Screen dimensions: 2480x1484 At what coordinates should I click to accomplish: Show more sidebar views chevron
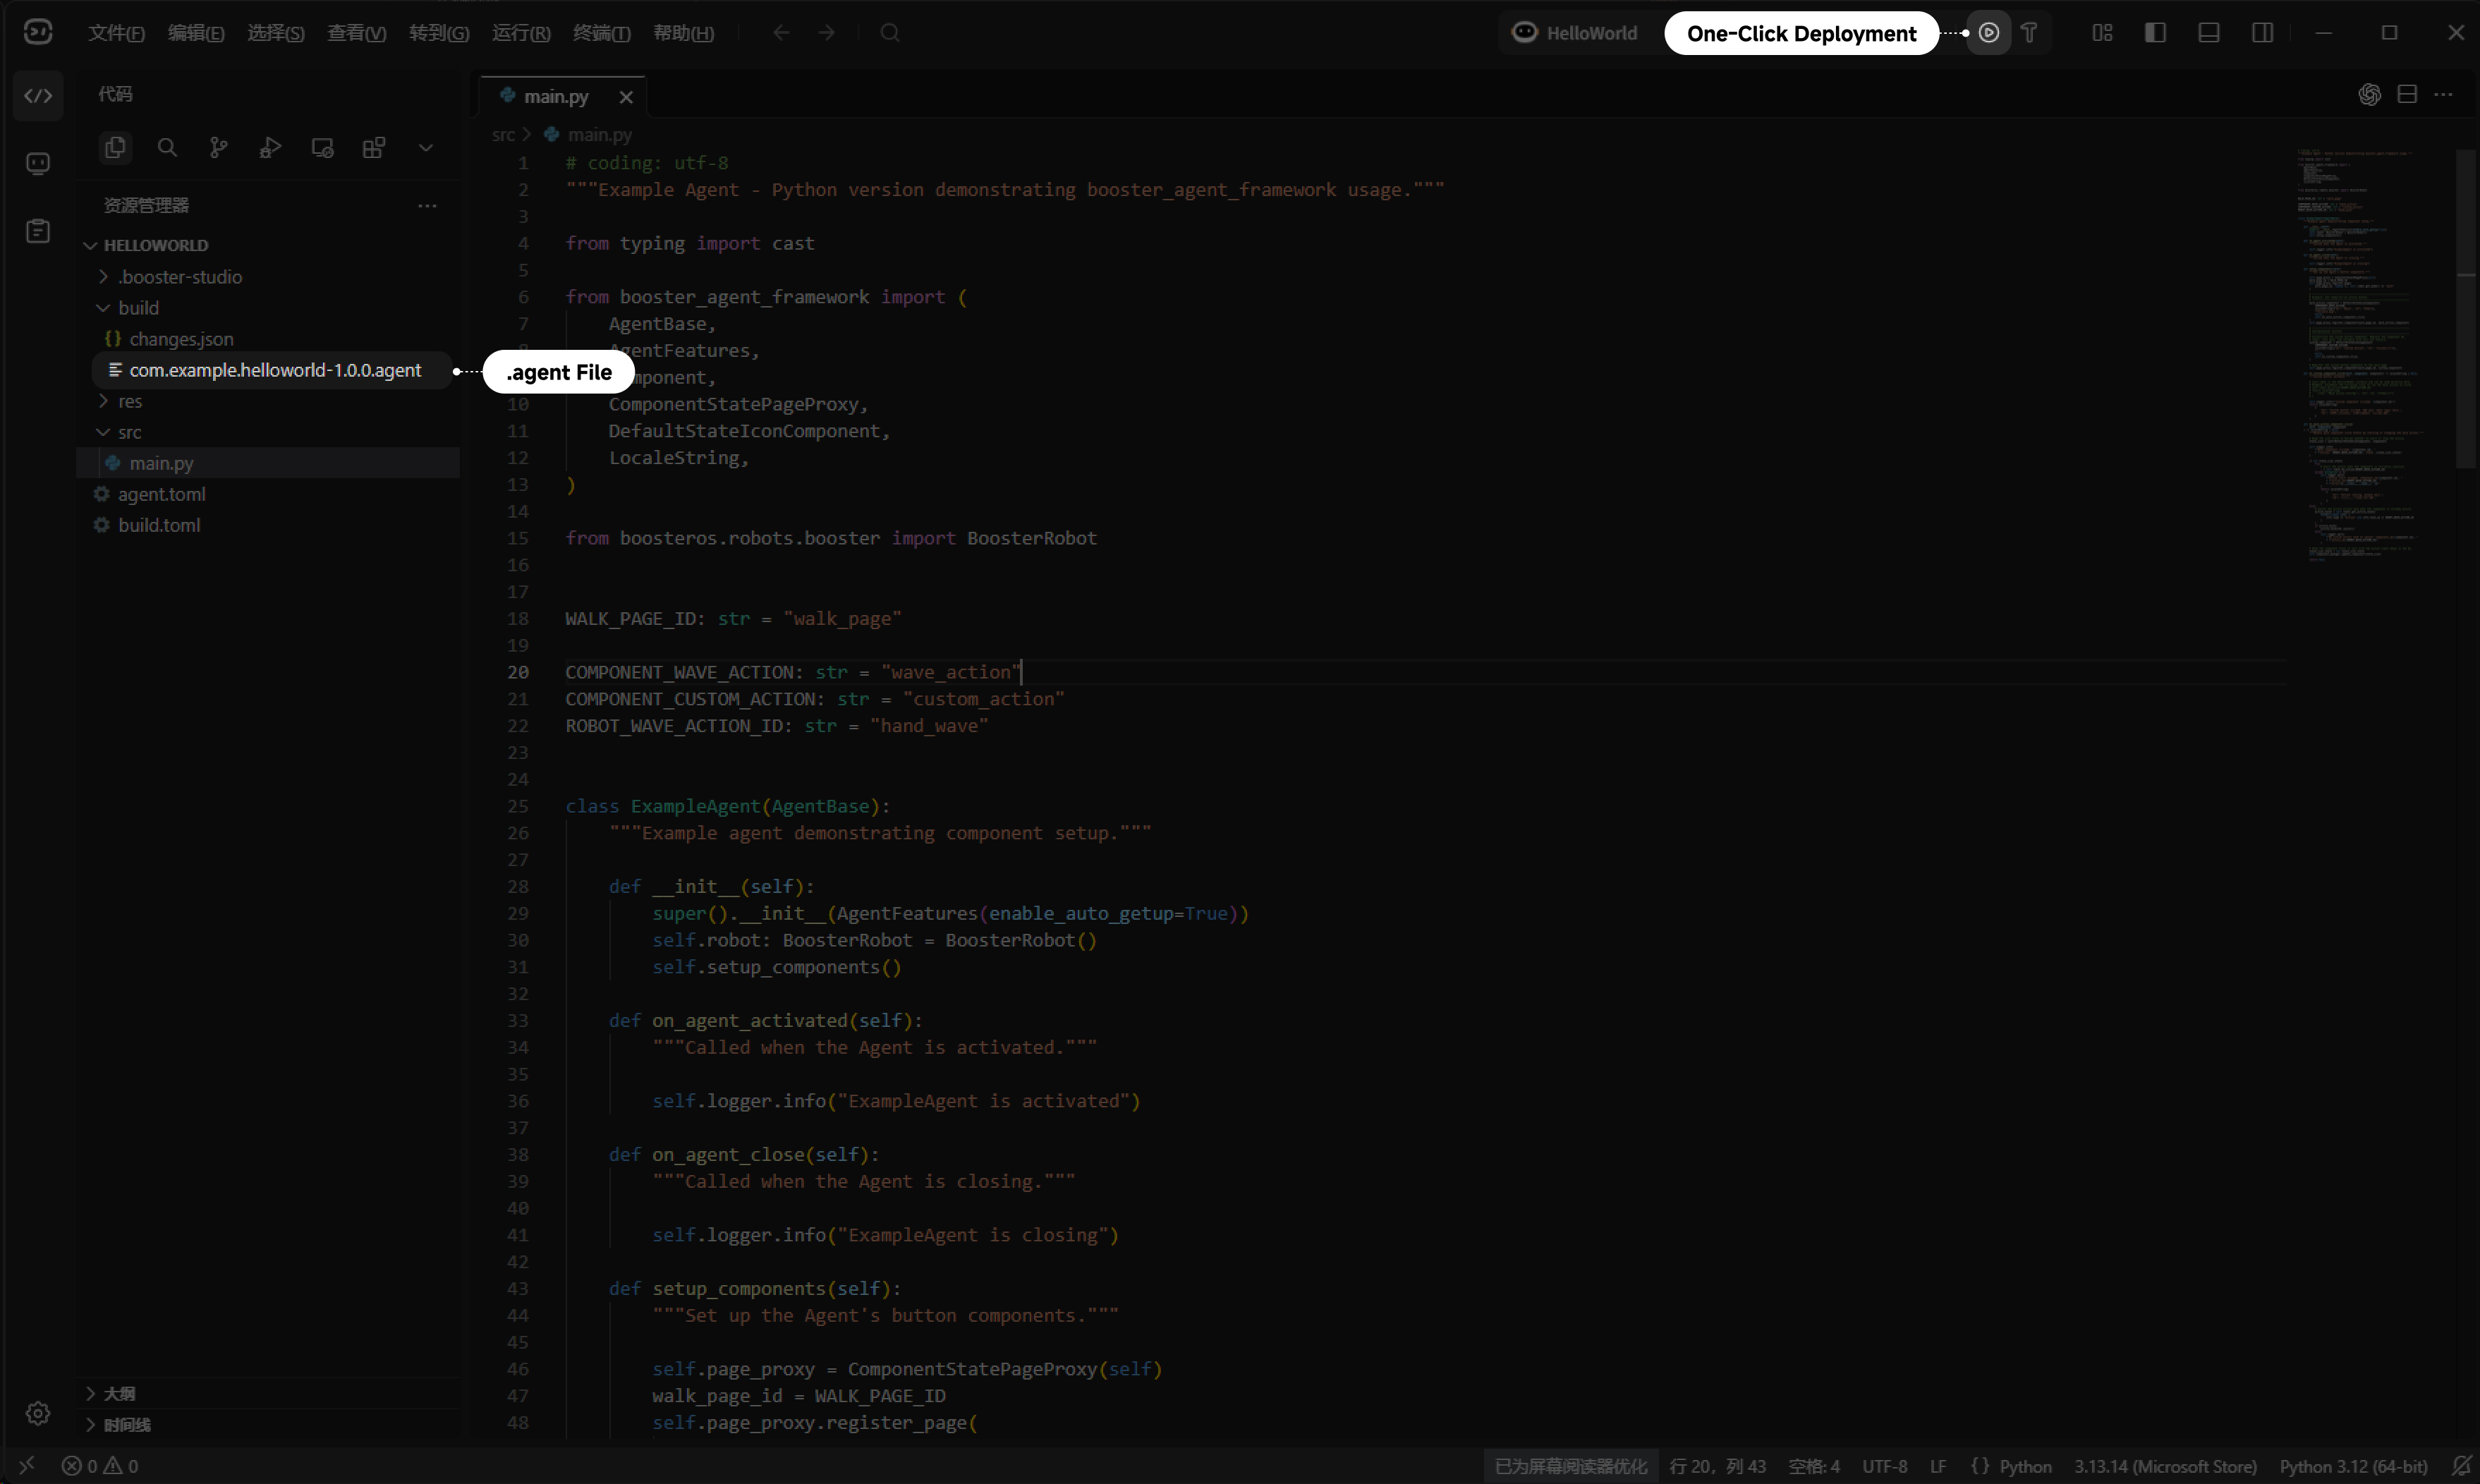[426, 148]
